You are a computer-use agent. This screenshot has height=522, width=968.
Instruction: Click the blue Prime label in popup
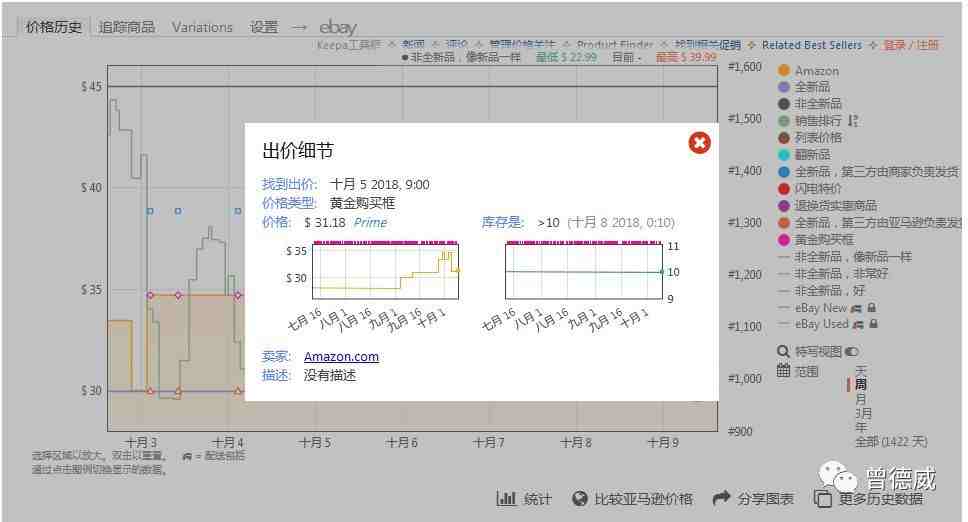pos(370,222)
